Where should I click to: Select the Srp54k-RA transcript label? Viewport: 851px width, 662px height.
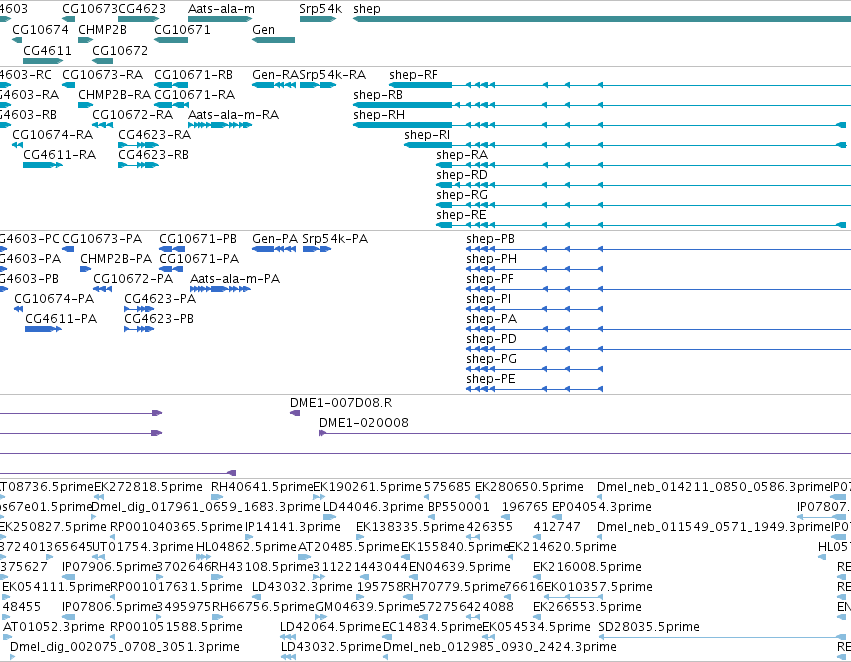333,75
